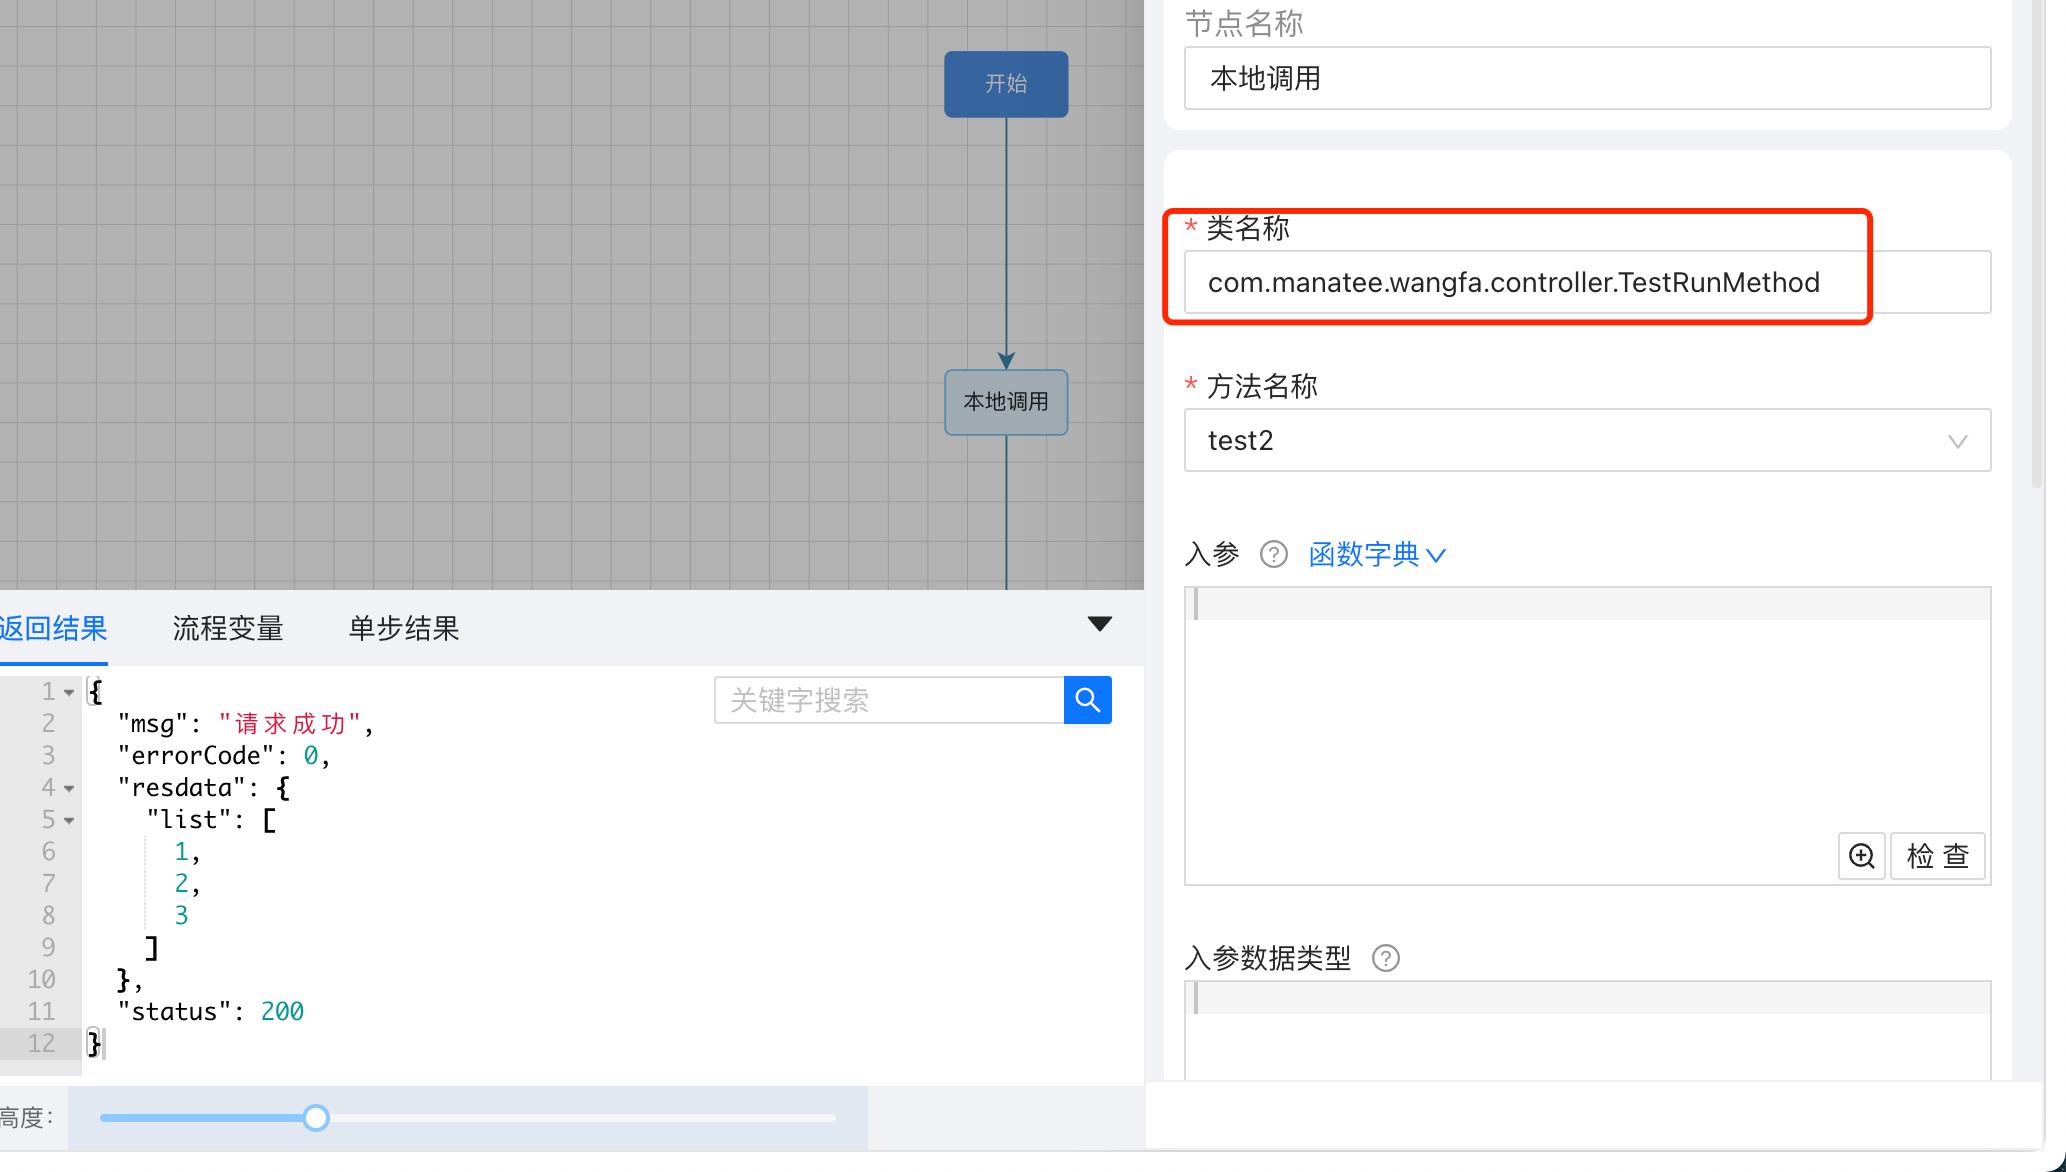Expand the 函数字典 dropdown link
This screenshot has height=1172, width=2066.
coord(1377,554)
